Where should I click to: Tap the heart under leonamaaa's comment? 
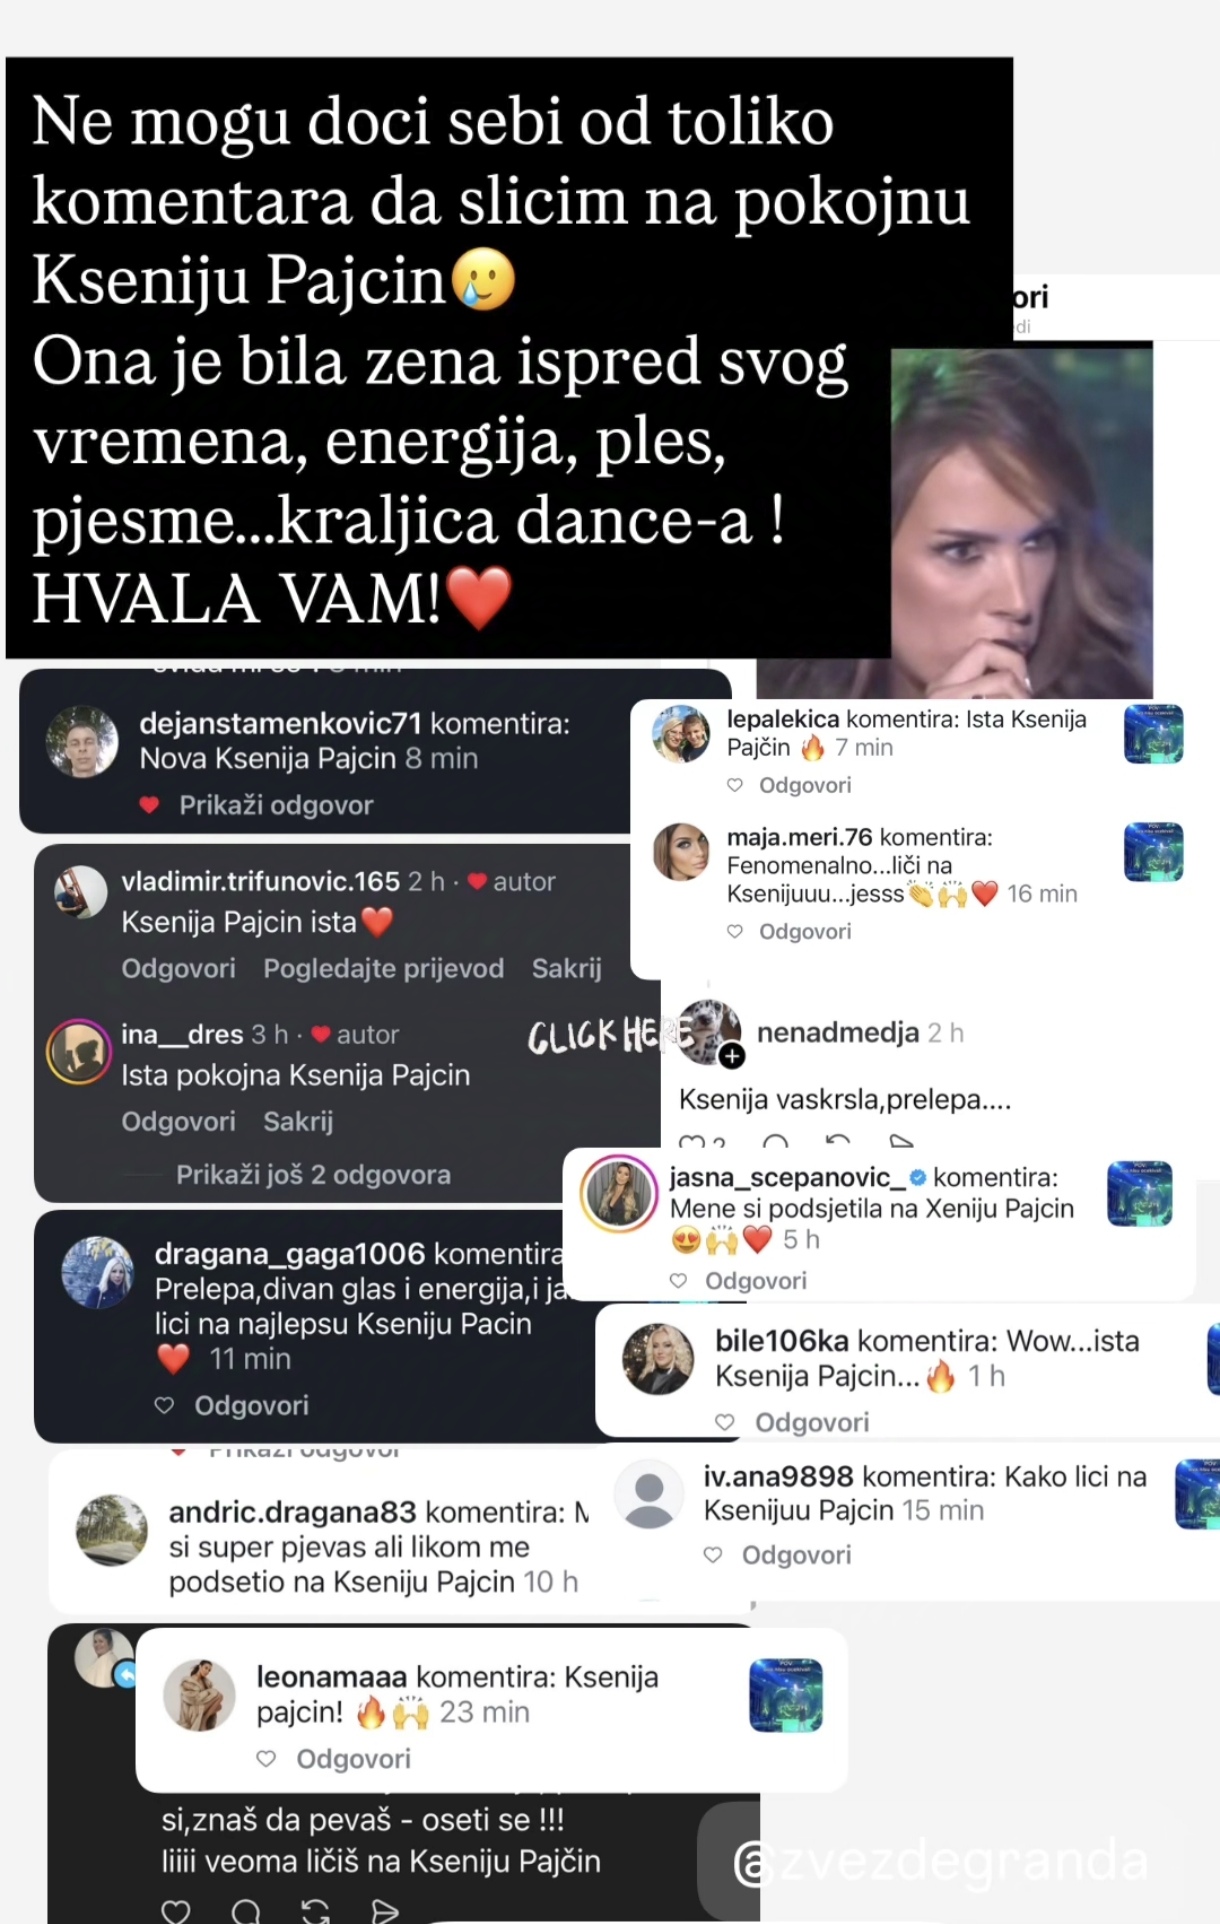point(266,1759)
